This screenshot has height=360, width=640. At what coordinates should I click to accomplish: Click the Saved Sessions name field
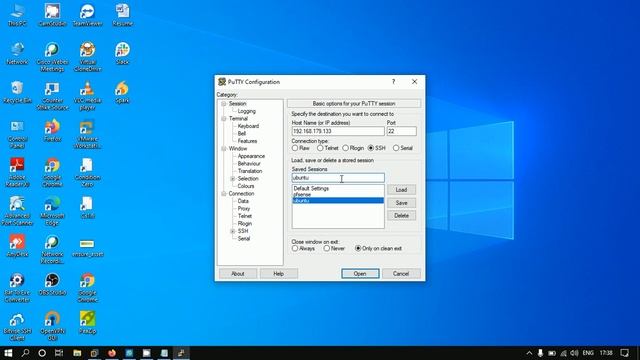[x=338, y=178]
